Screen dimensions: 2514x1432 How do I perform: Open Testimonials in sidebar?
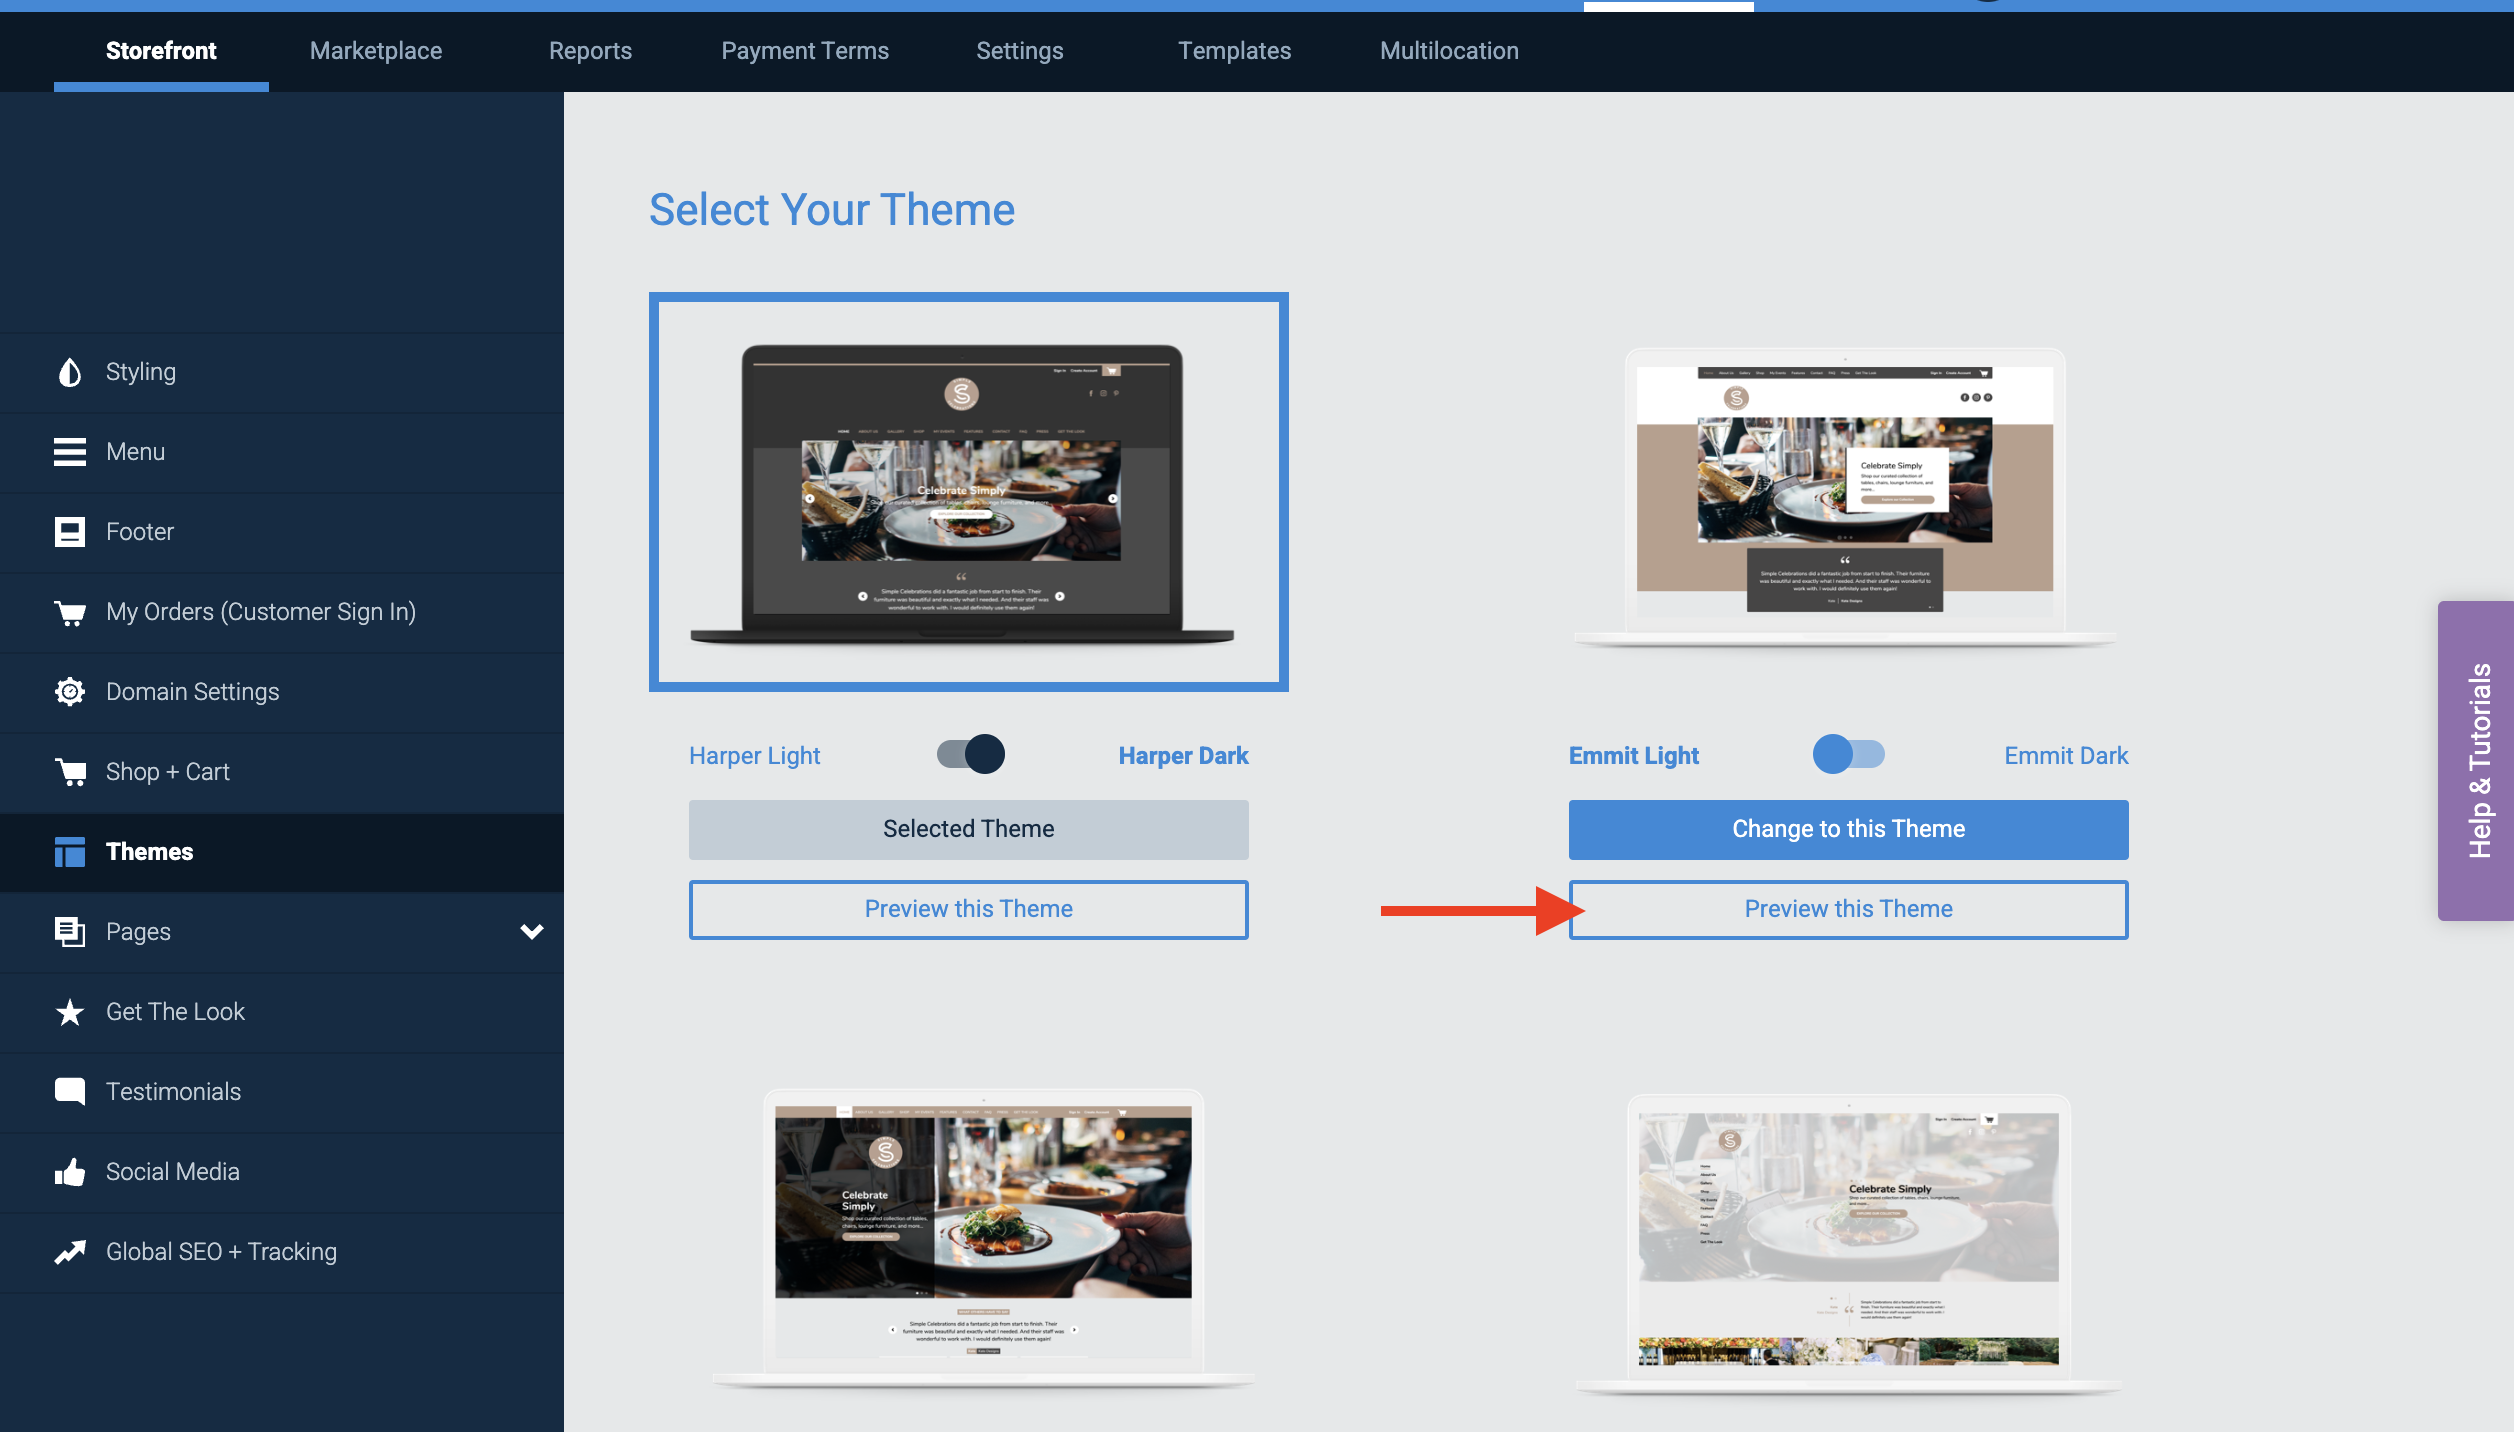click(282, 1092)
